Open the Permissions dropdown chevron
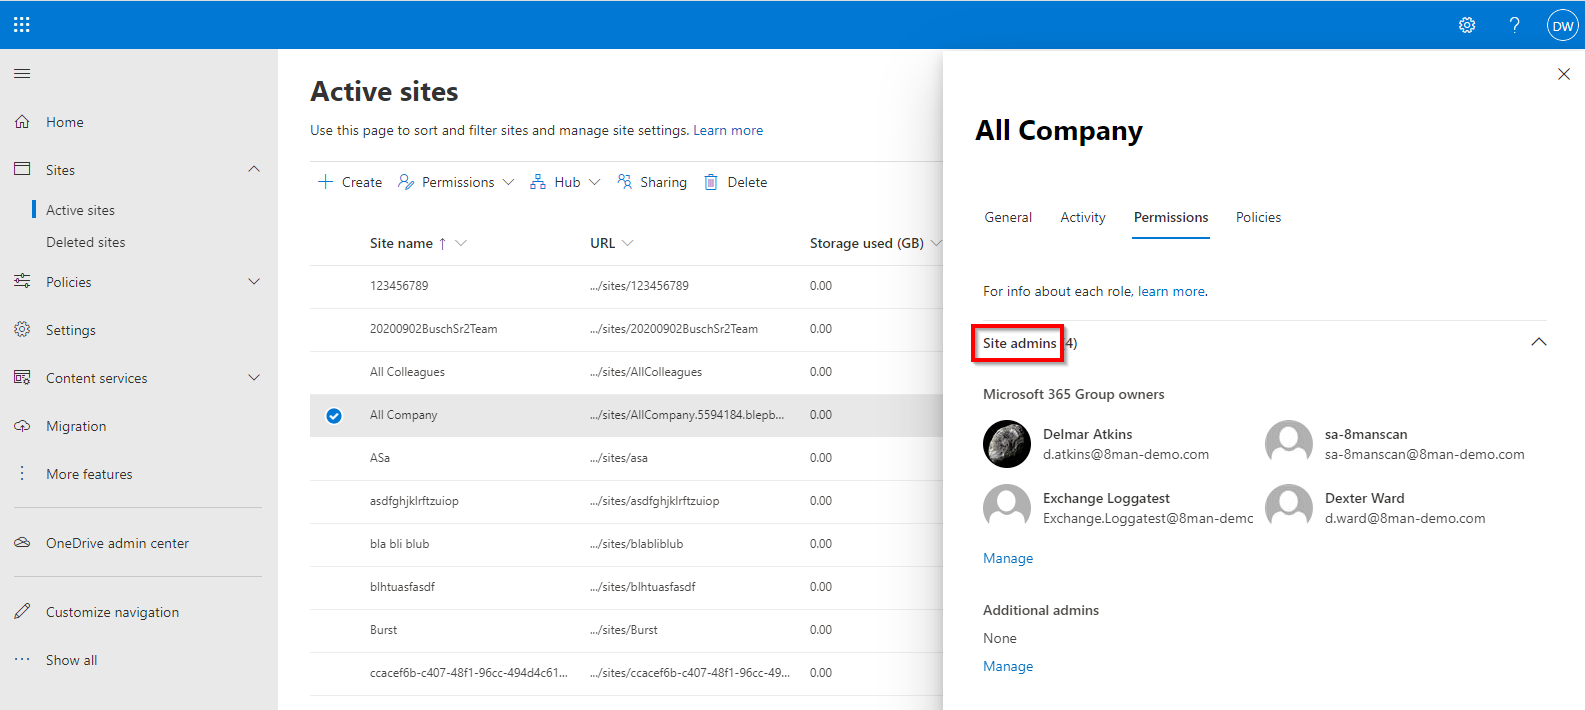Screen dimensions: 1585x710 (x=508, y=182)
